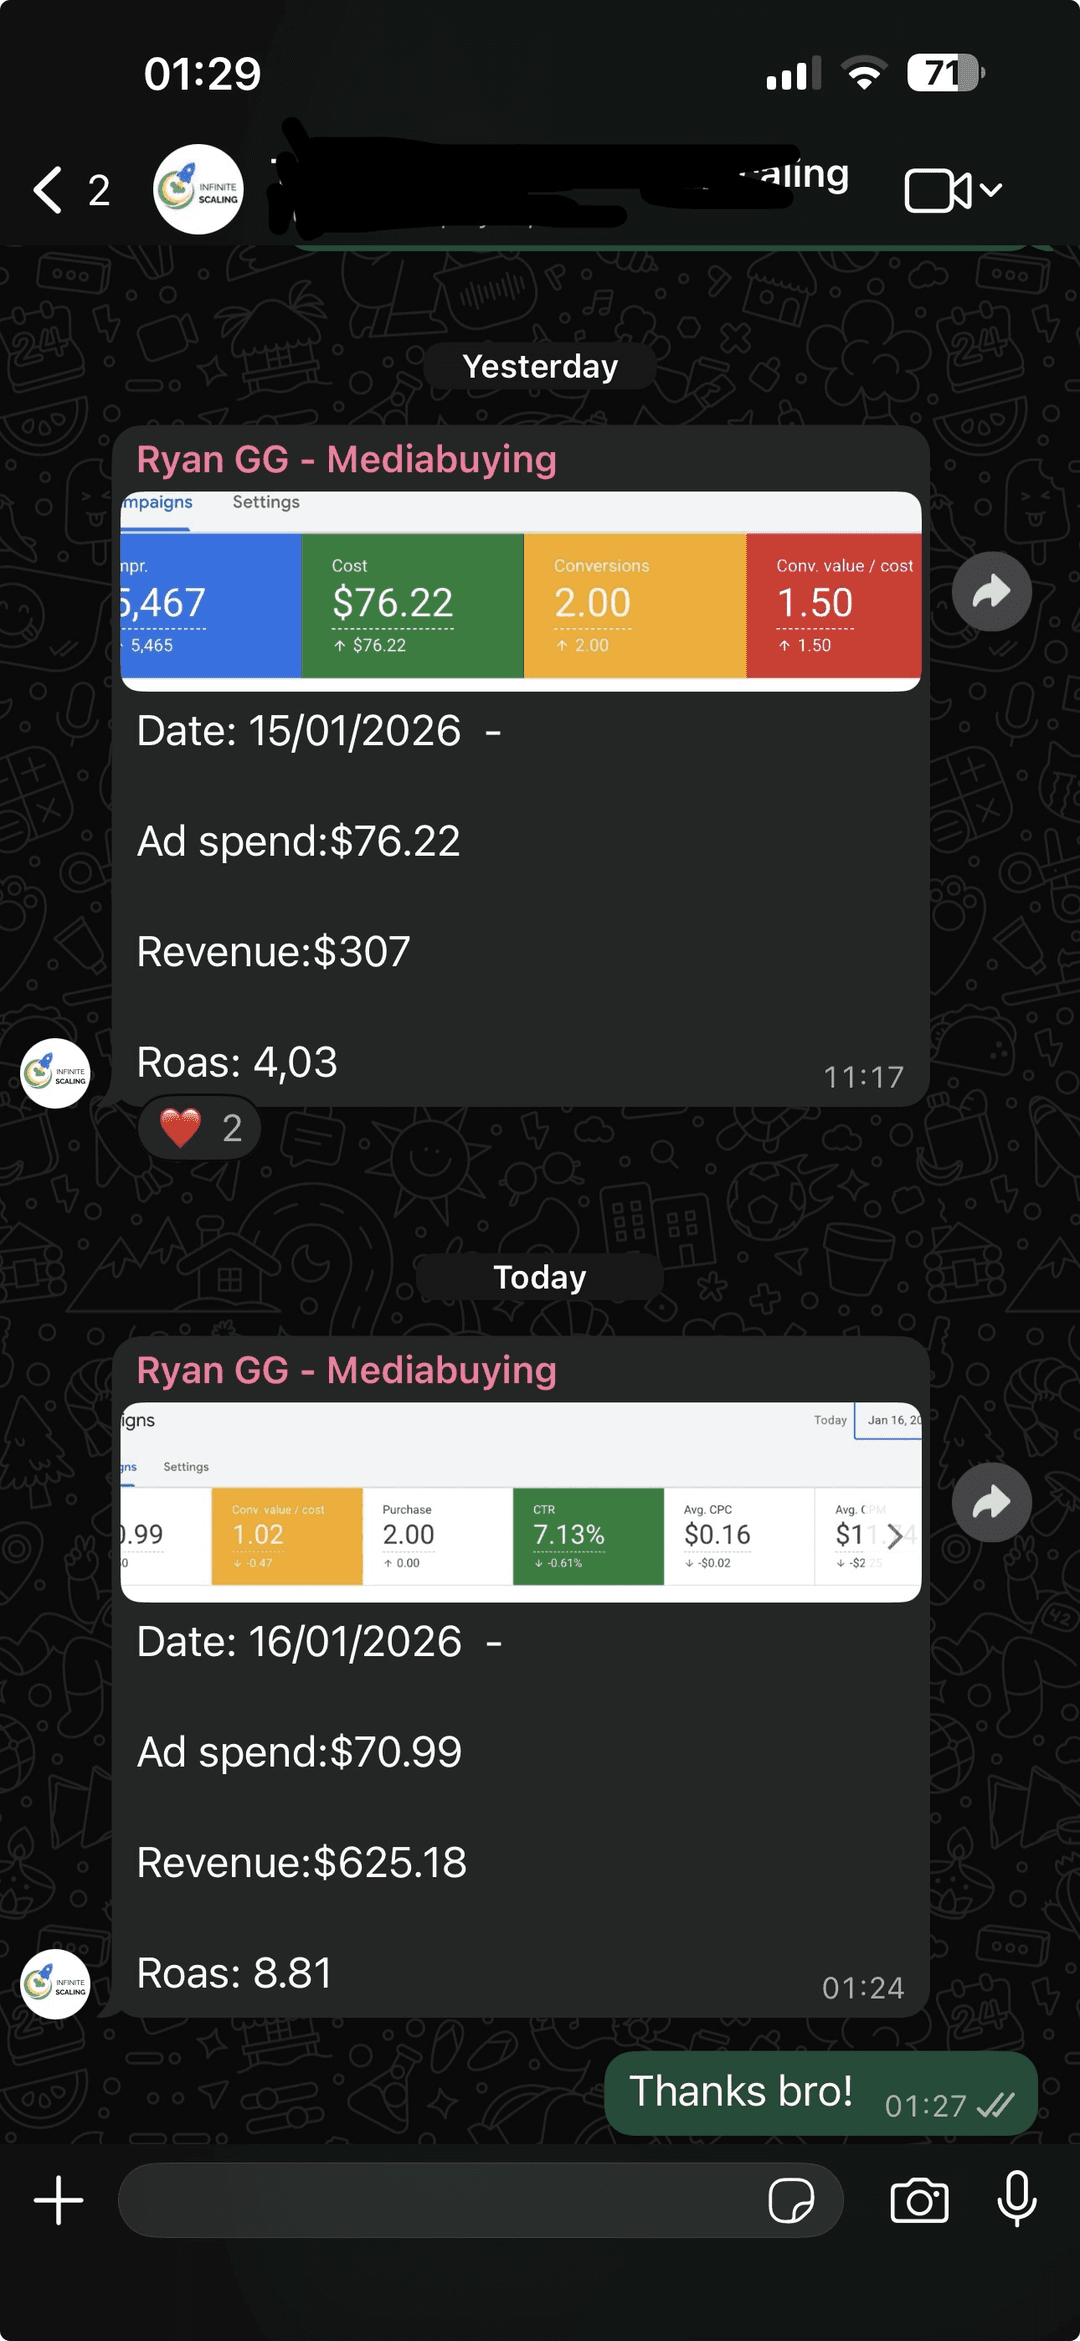This screenshot has width=1080, height=2341.
Task: Forward today's Ryan GG message
Action: coord(991,1502)
